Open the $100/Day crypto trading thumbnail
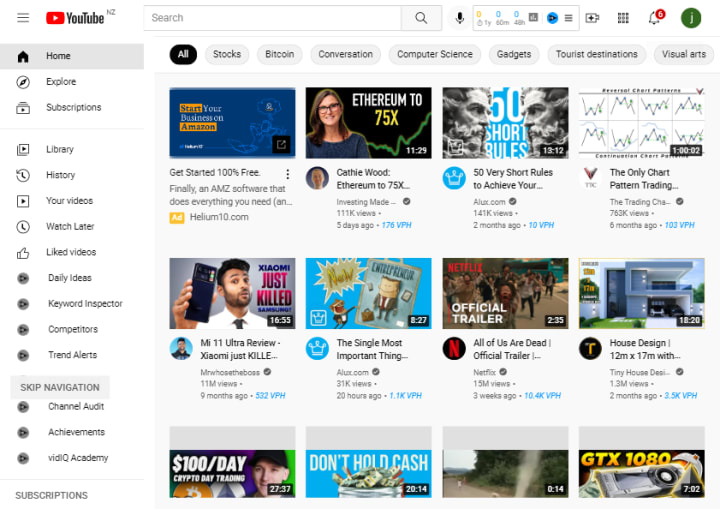Screen dimensions: 720x509 (x=232, y=474)
